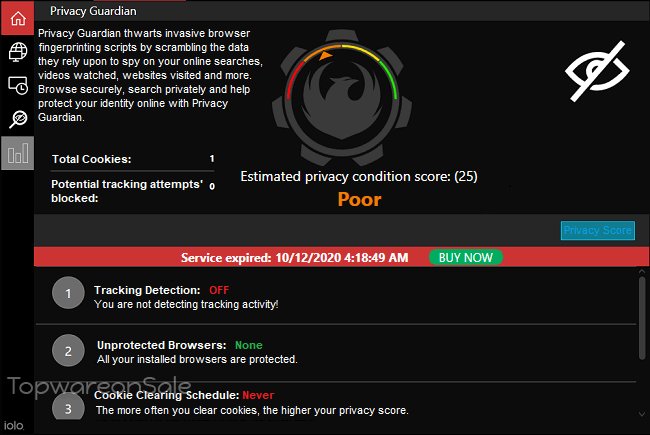Click the green BUY NOW button
The width and height of the screenshot is (650, 435).
click(x=466, y=258)
